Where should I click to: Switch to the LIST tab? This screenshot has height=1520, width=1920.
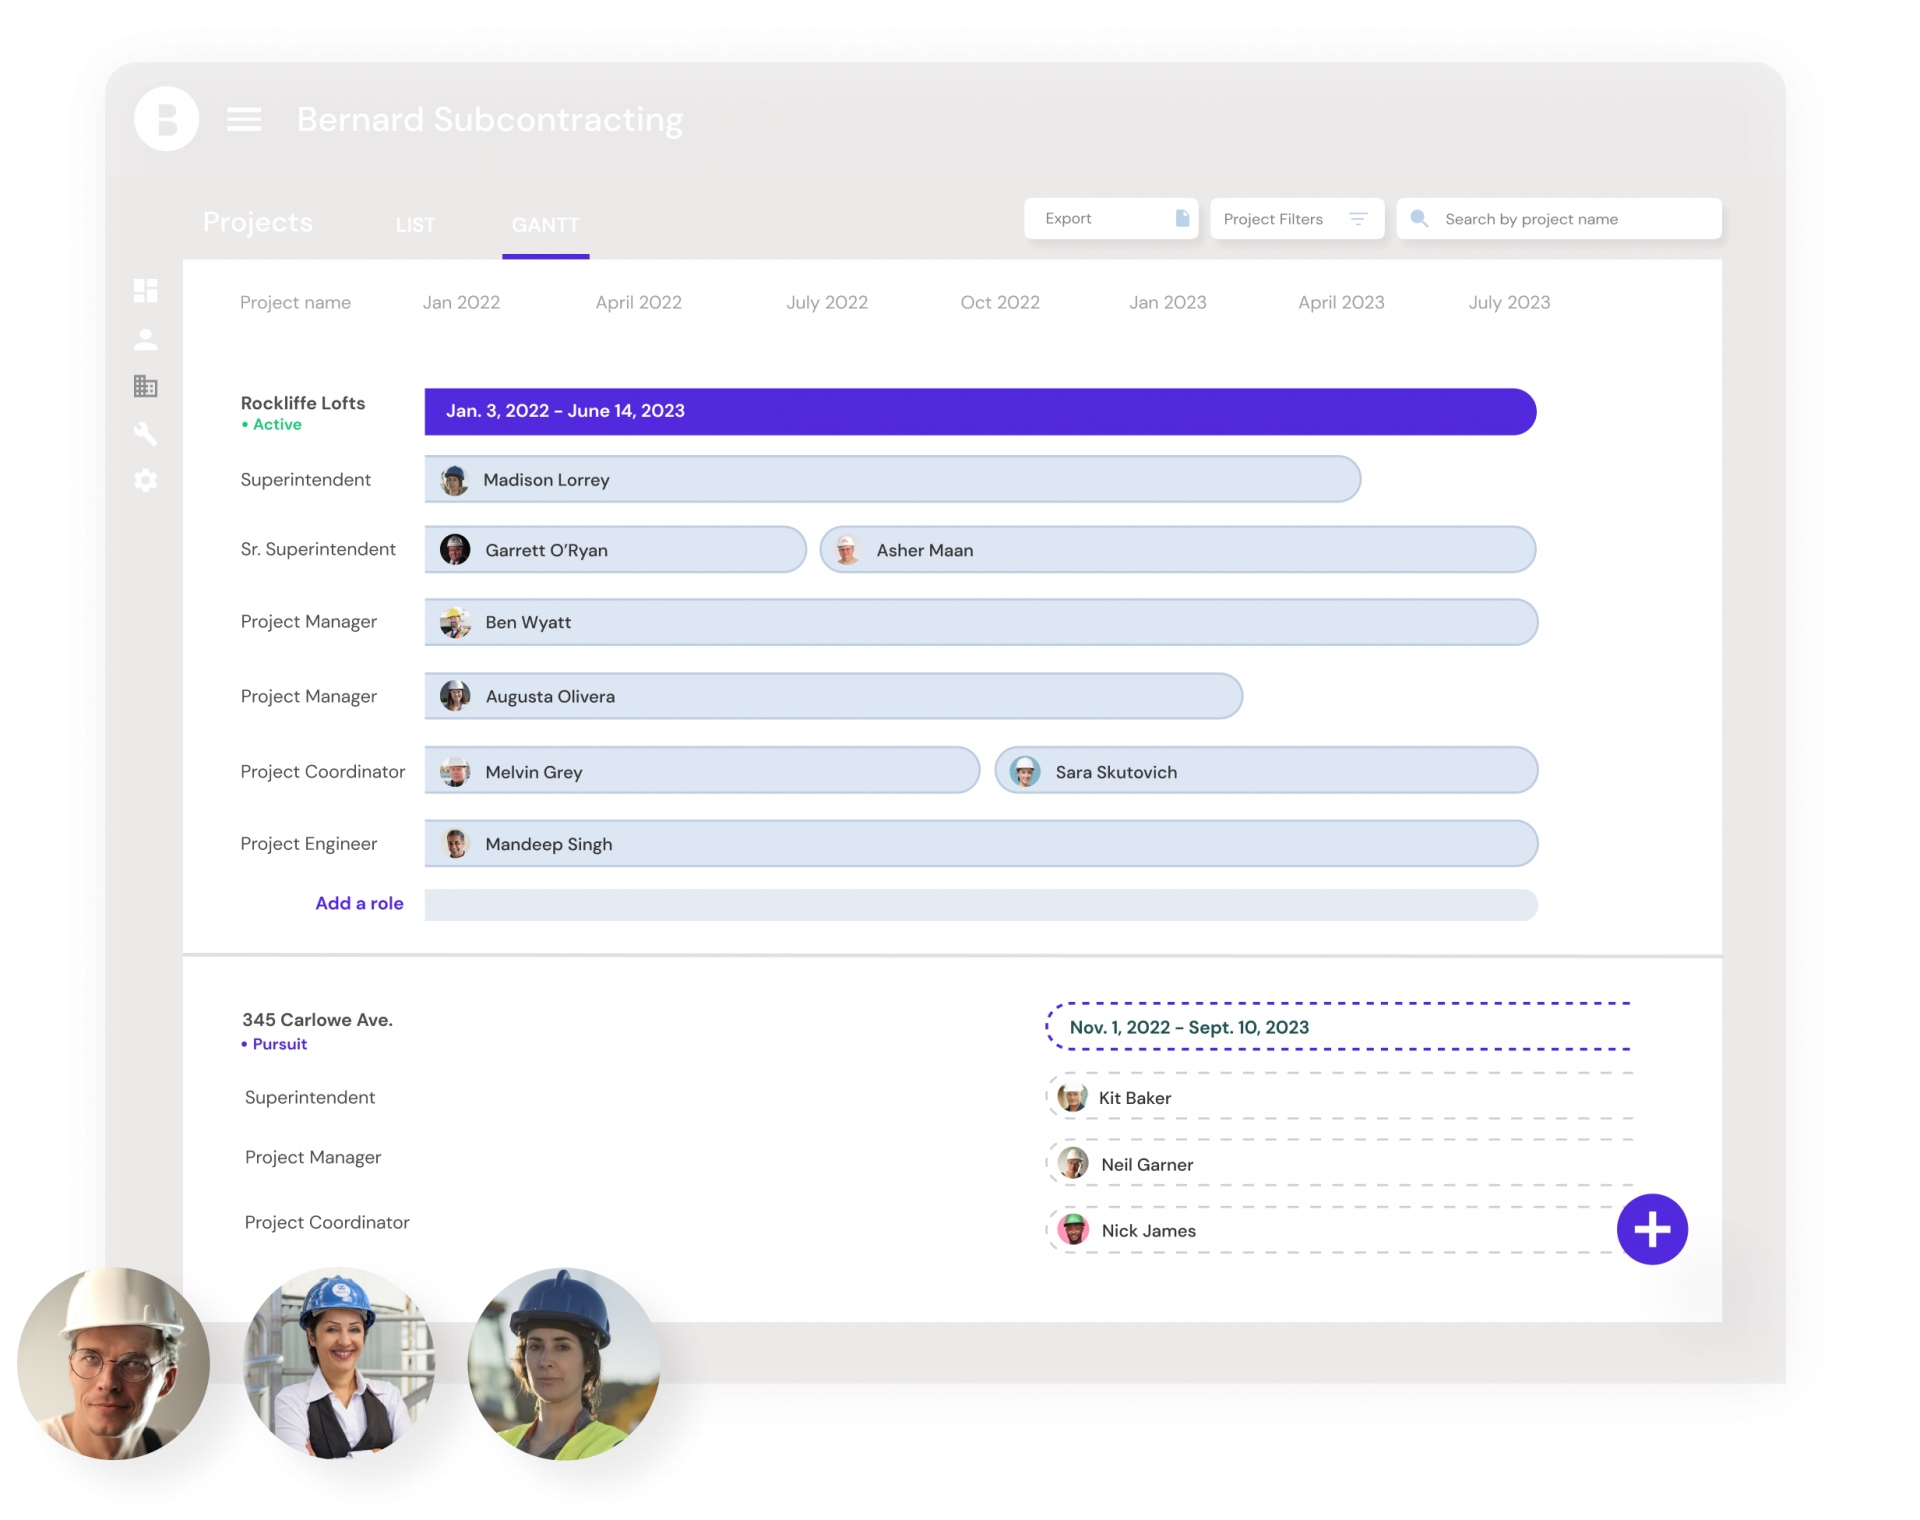[415, 225]
